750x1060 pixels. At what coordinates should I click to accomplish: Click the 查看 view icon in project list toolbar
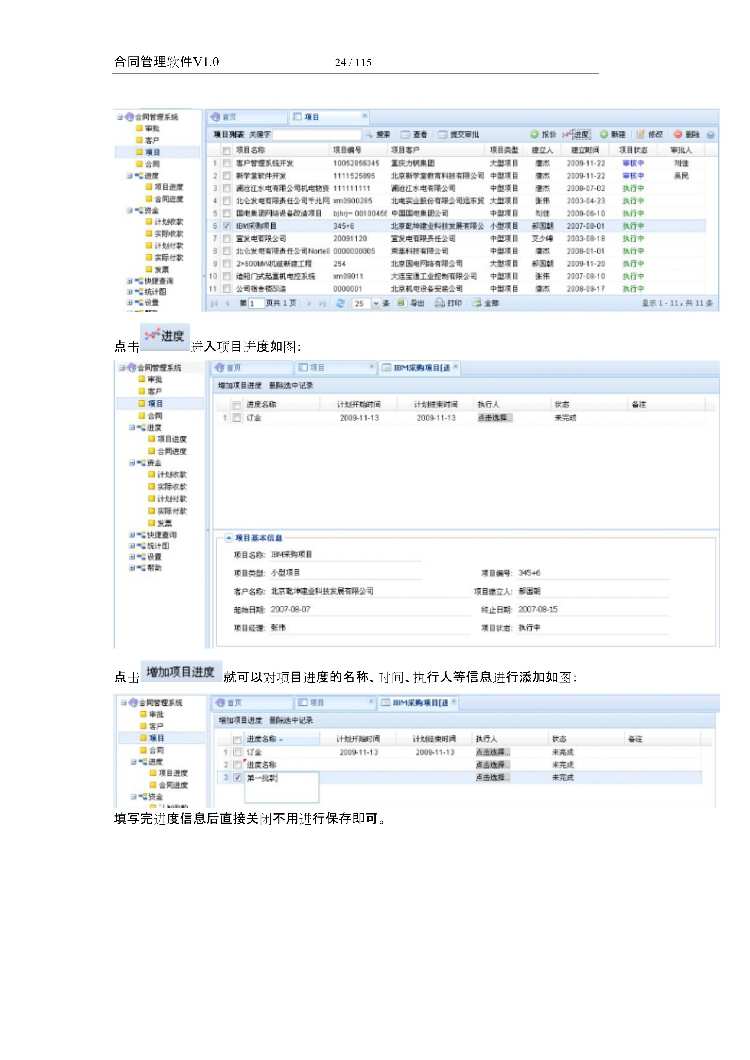[405, 135]
